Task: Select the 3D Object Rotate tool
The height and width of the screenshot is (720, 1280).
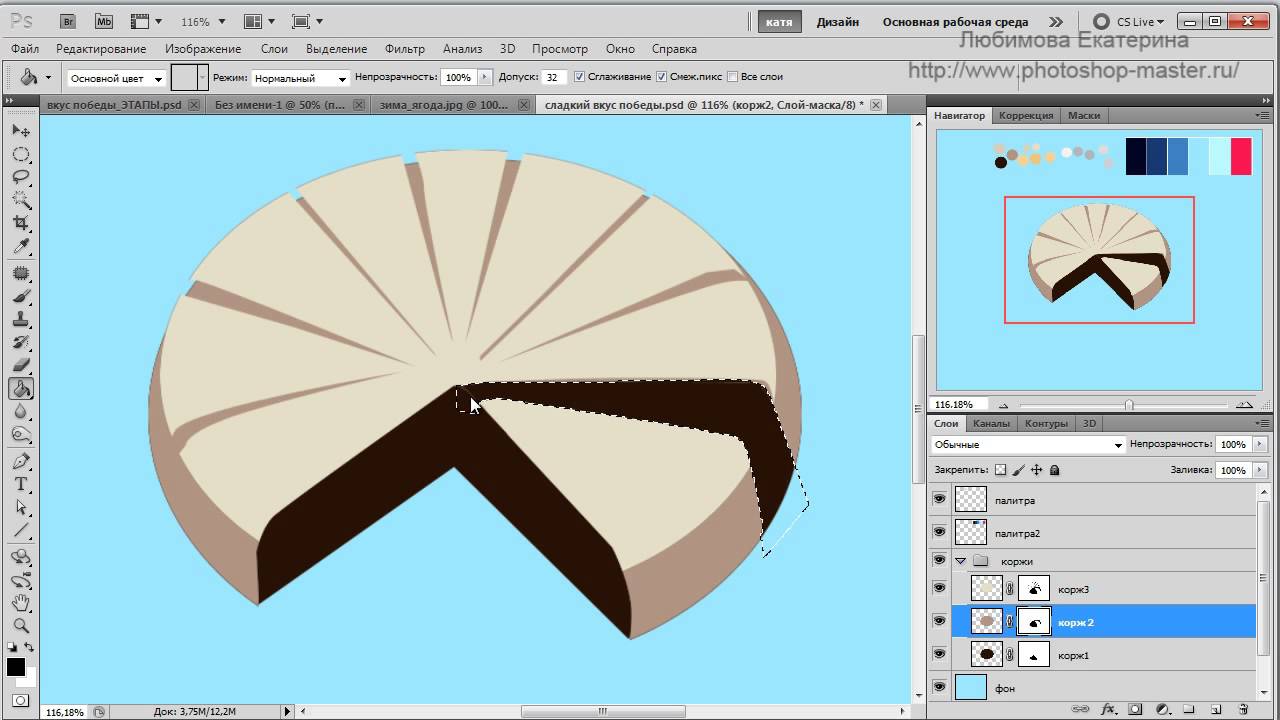Action: pos(21,557)
